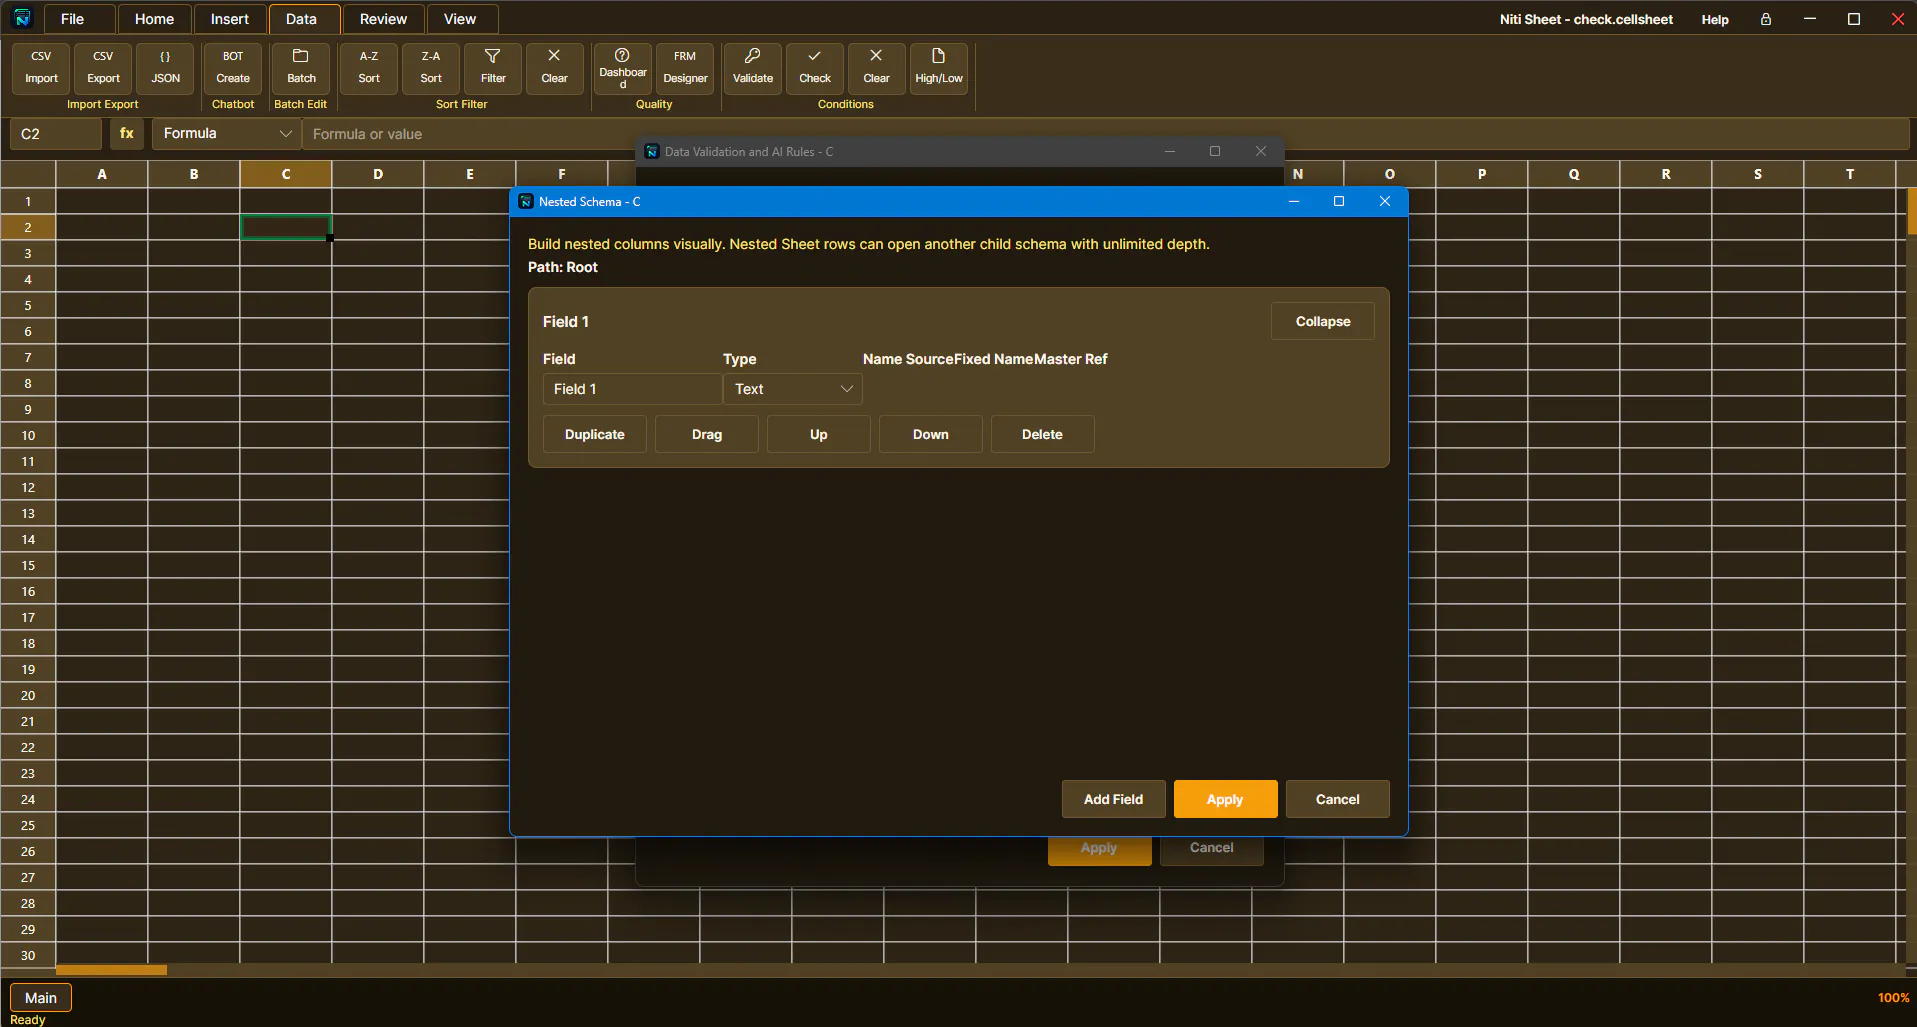
Task: Switch to the Home tab
Action: pyautogui.click(x=154, y=19)
